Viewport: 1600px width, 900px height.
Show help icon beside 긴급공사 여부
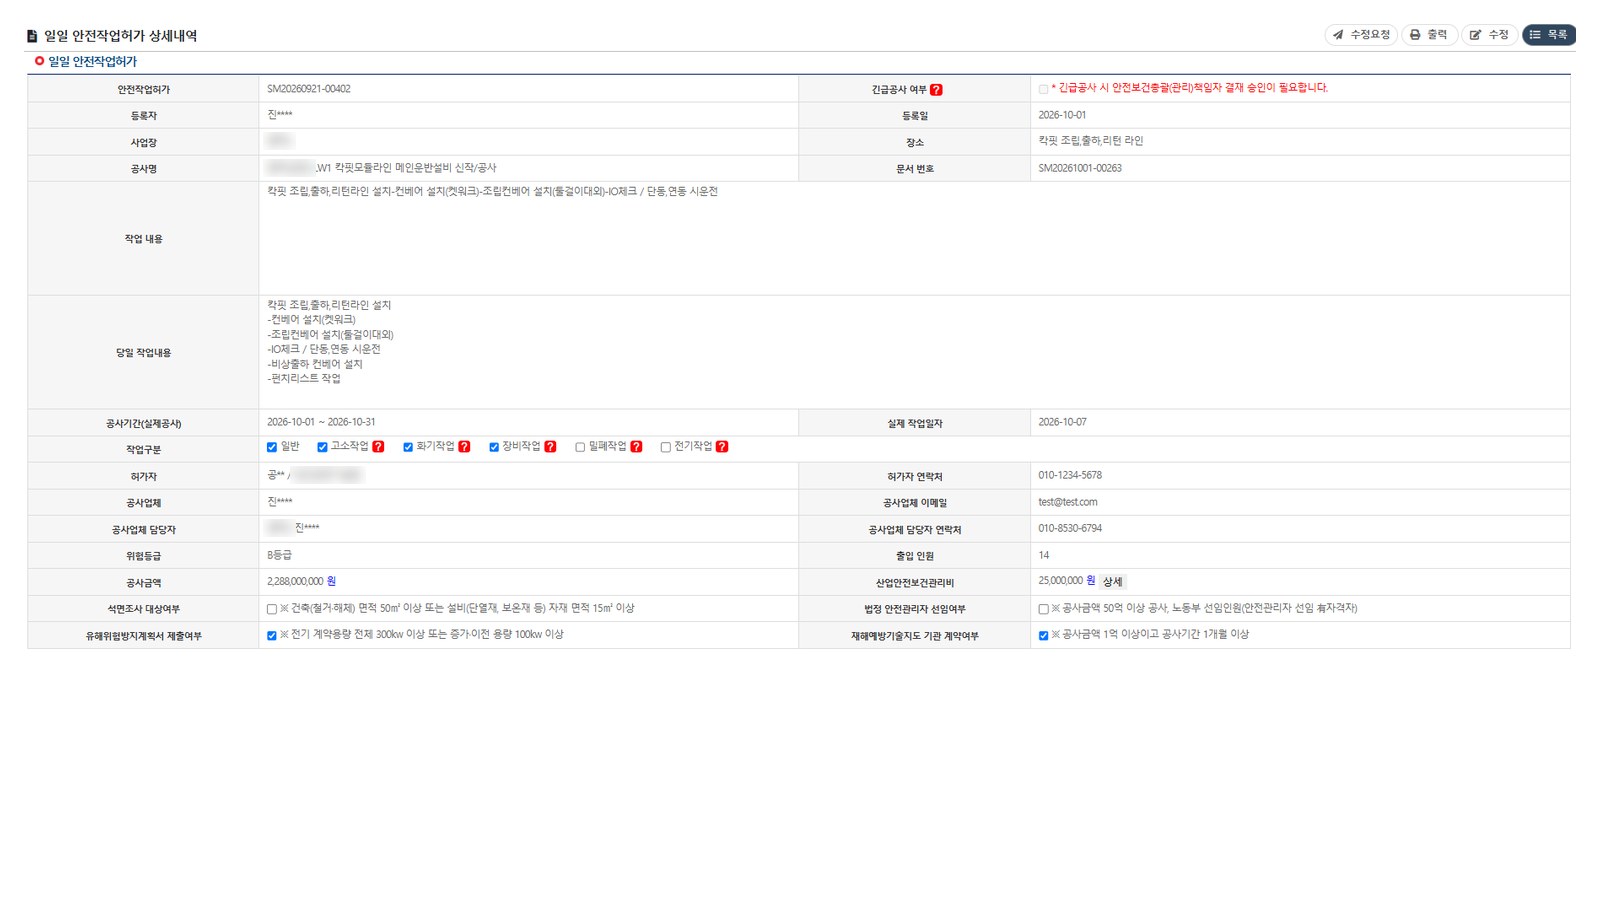pos(936,90)
